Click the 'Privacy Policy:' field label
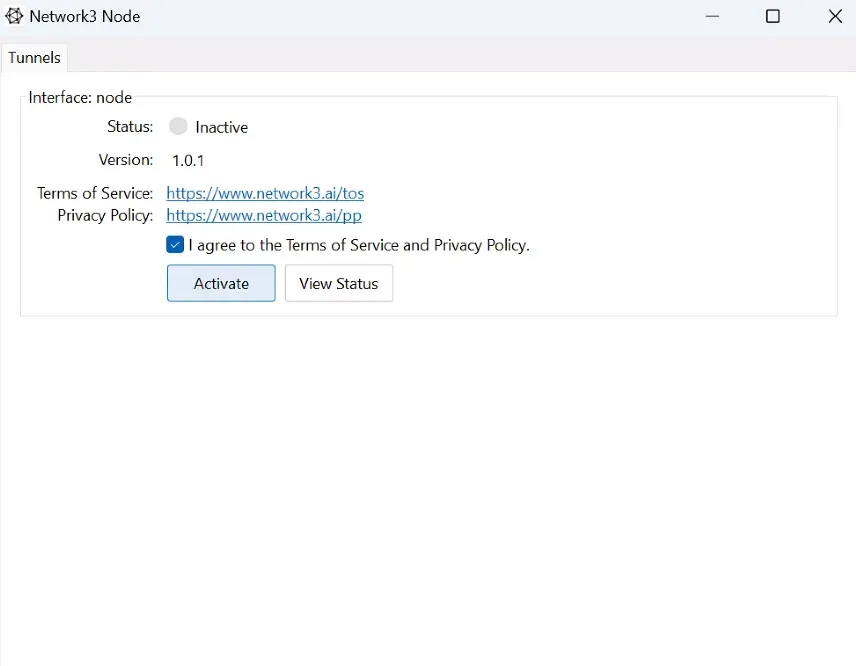Screen dimensions: 856x666 tap(105, 215)
